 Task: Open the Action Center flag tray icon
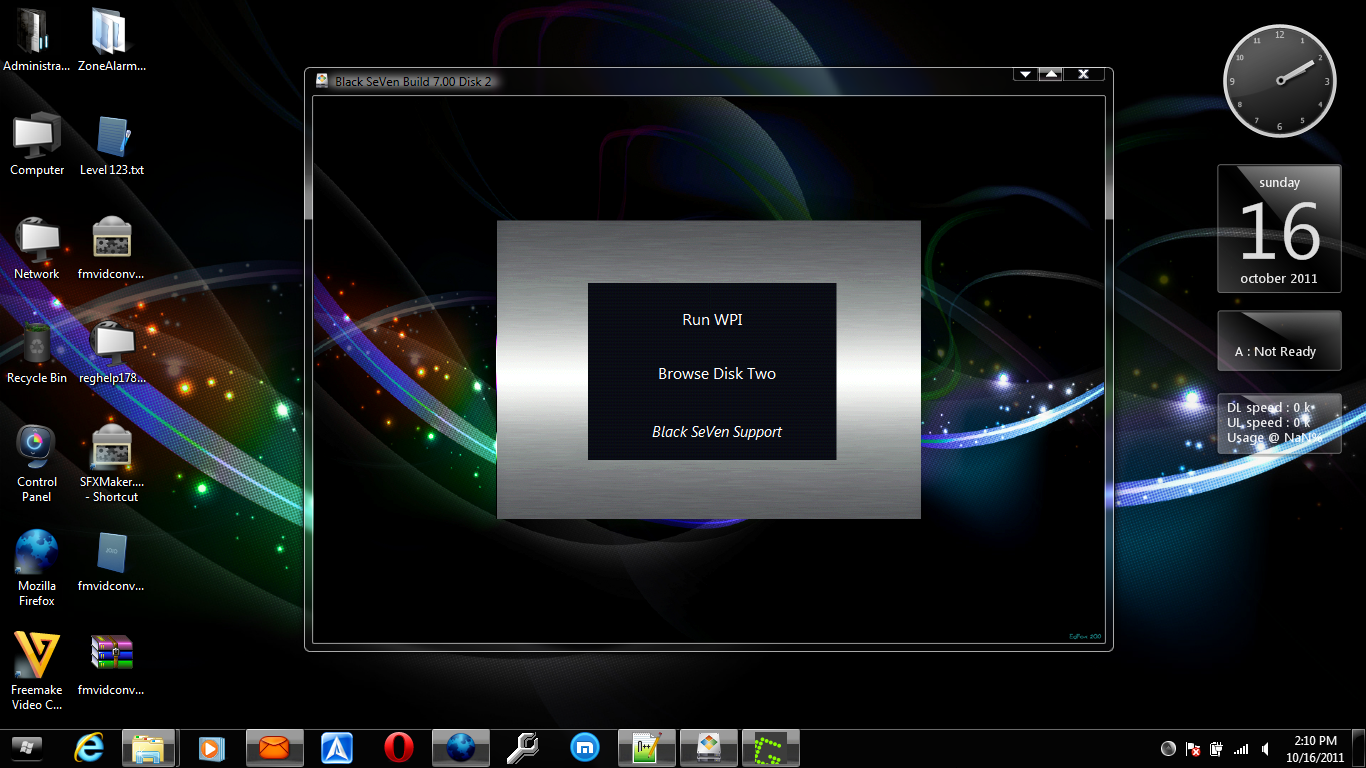point(1193,749)
